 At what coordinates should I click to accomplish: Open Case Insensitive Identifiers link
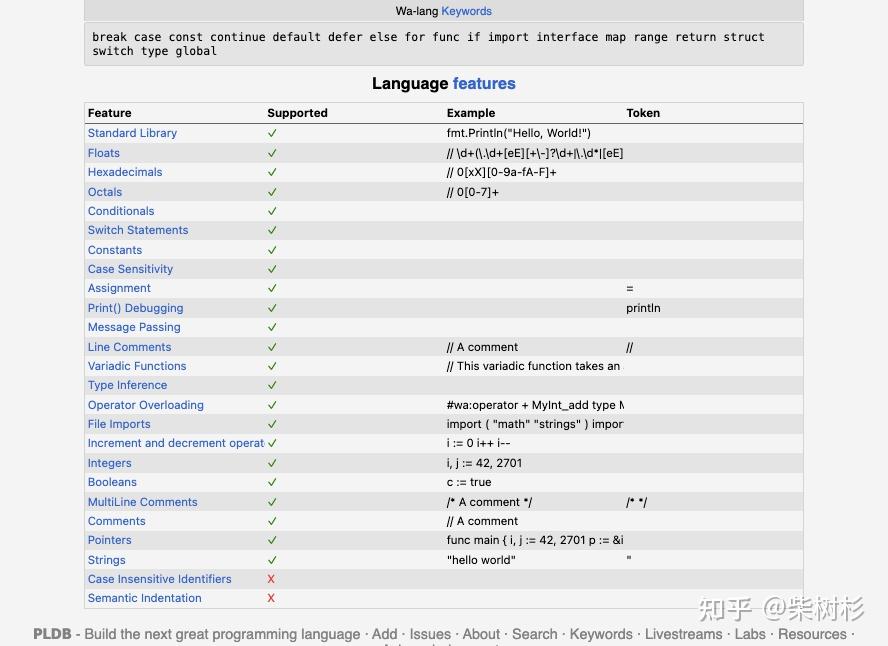click(x=160, y=579)
